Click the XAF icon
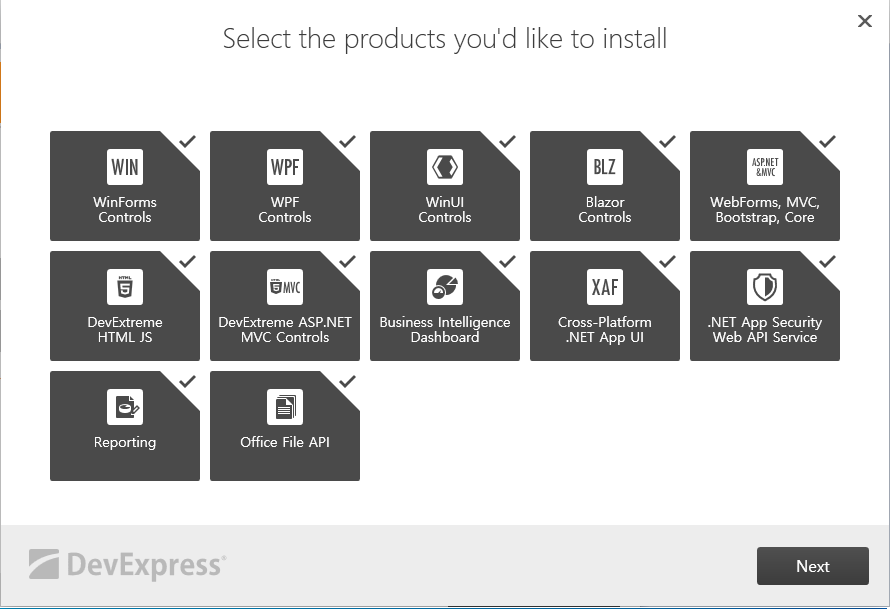Screen dimensions: 890x610 pyautogui.click(x=605, y=287)
